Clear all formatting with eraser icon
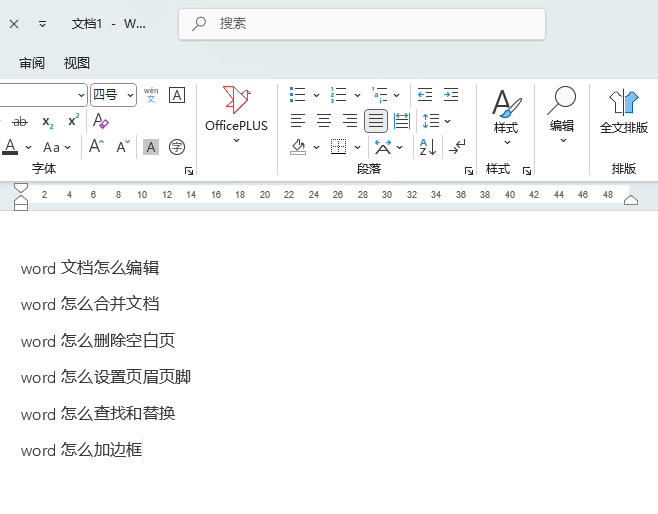The width and height of the screenshot is (658, 514). pyautogui.click(x=100, y=121)
